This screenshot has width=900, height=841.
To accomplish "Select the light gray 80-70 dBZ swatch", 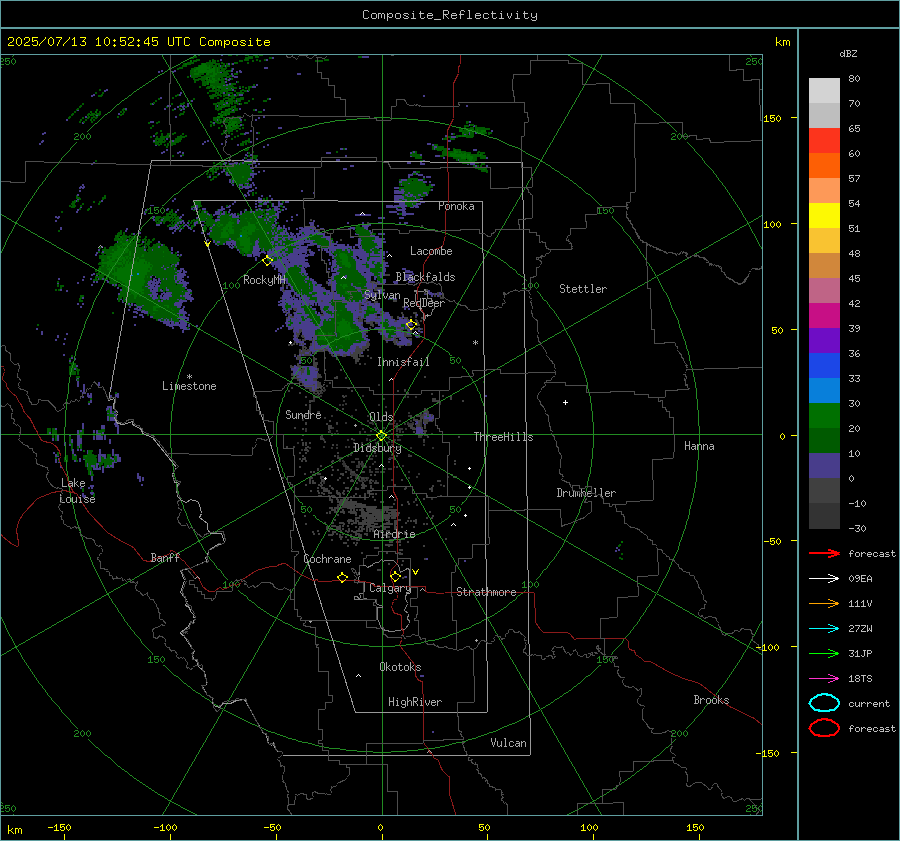I will coord(824,91).
